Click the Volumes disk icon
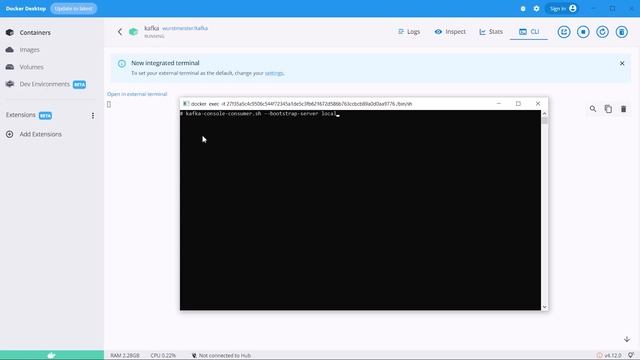The height and width of the screenshot is (360, 640). (x=10, y=67)
